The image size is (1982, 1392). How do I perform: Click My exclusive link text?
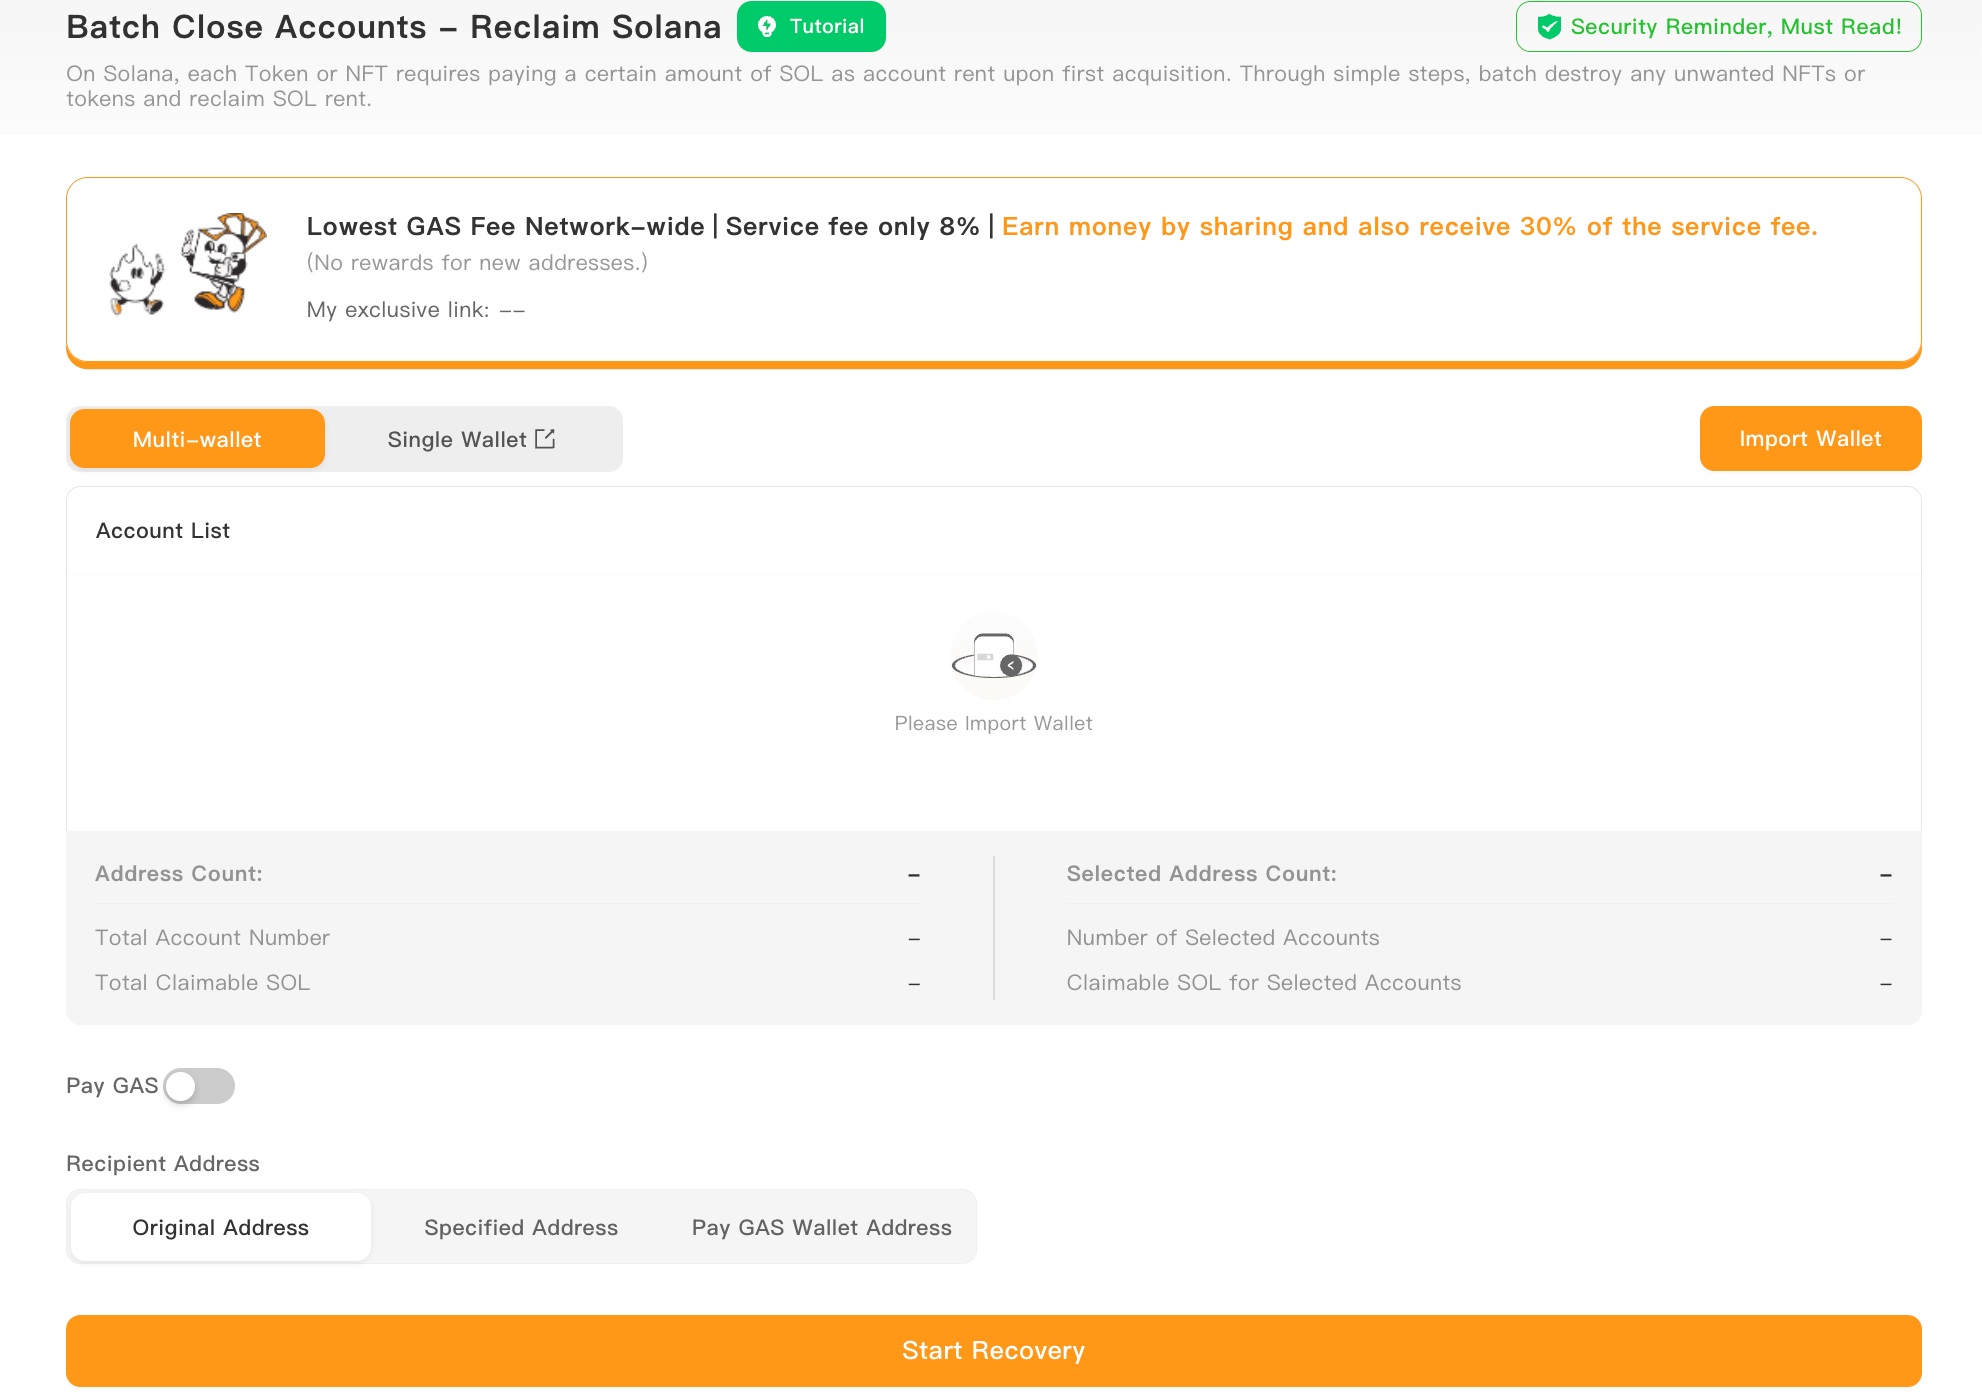pos(416,310)
